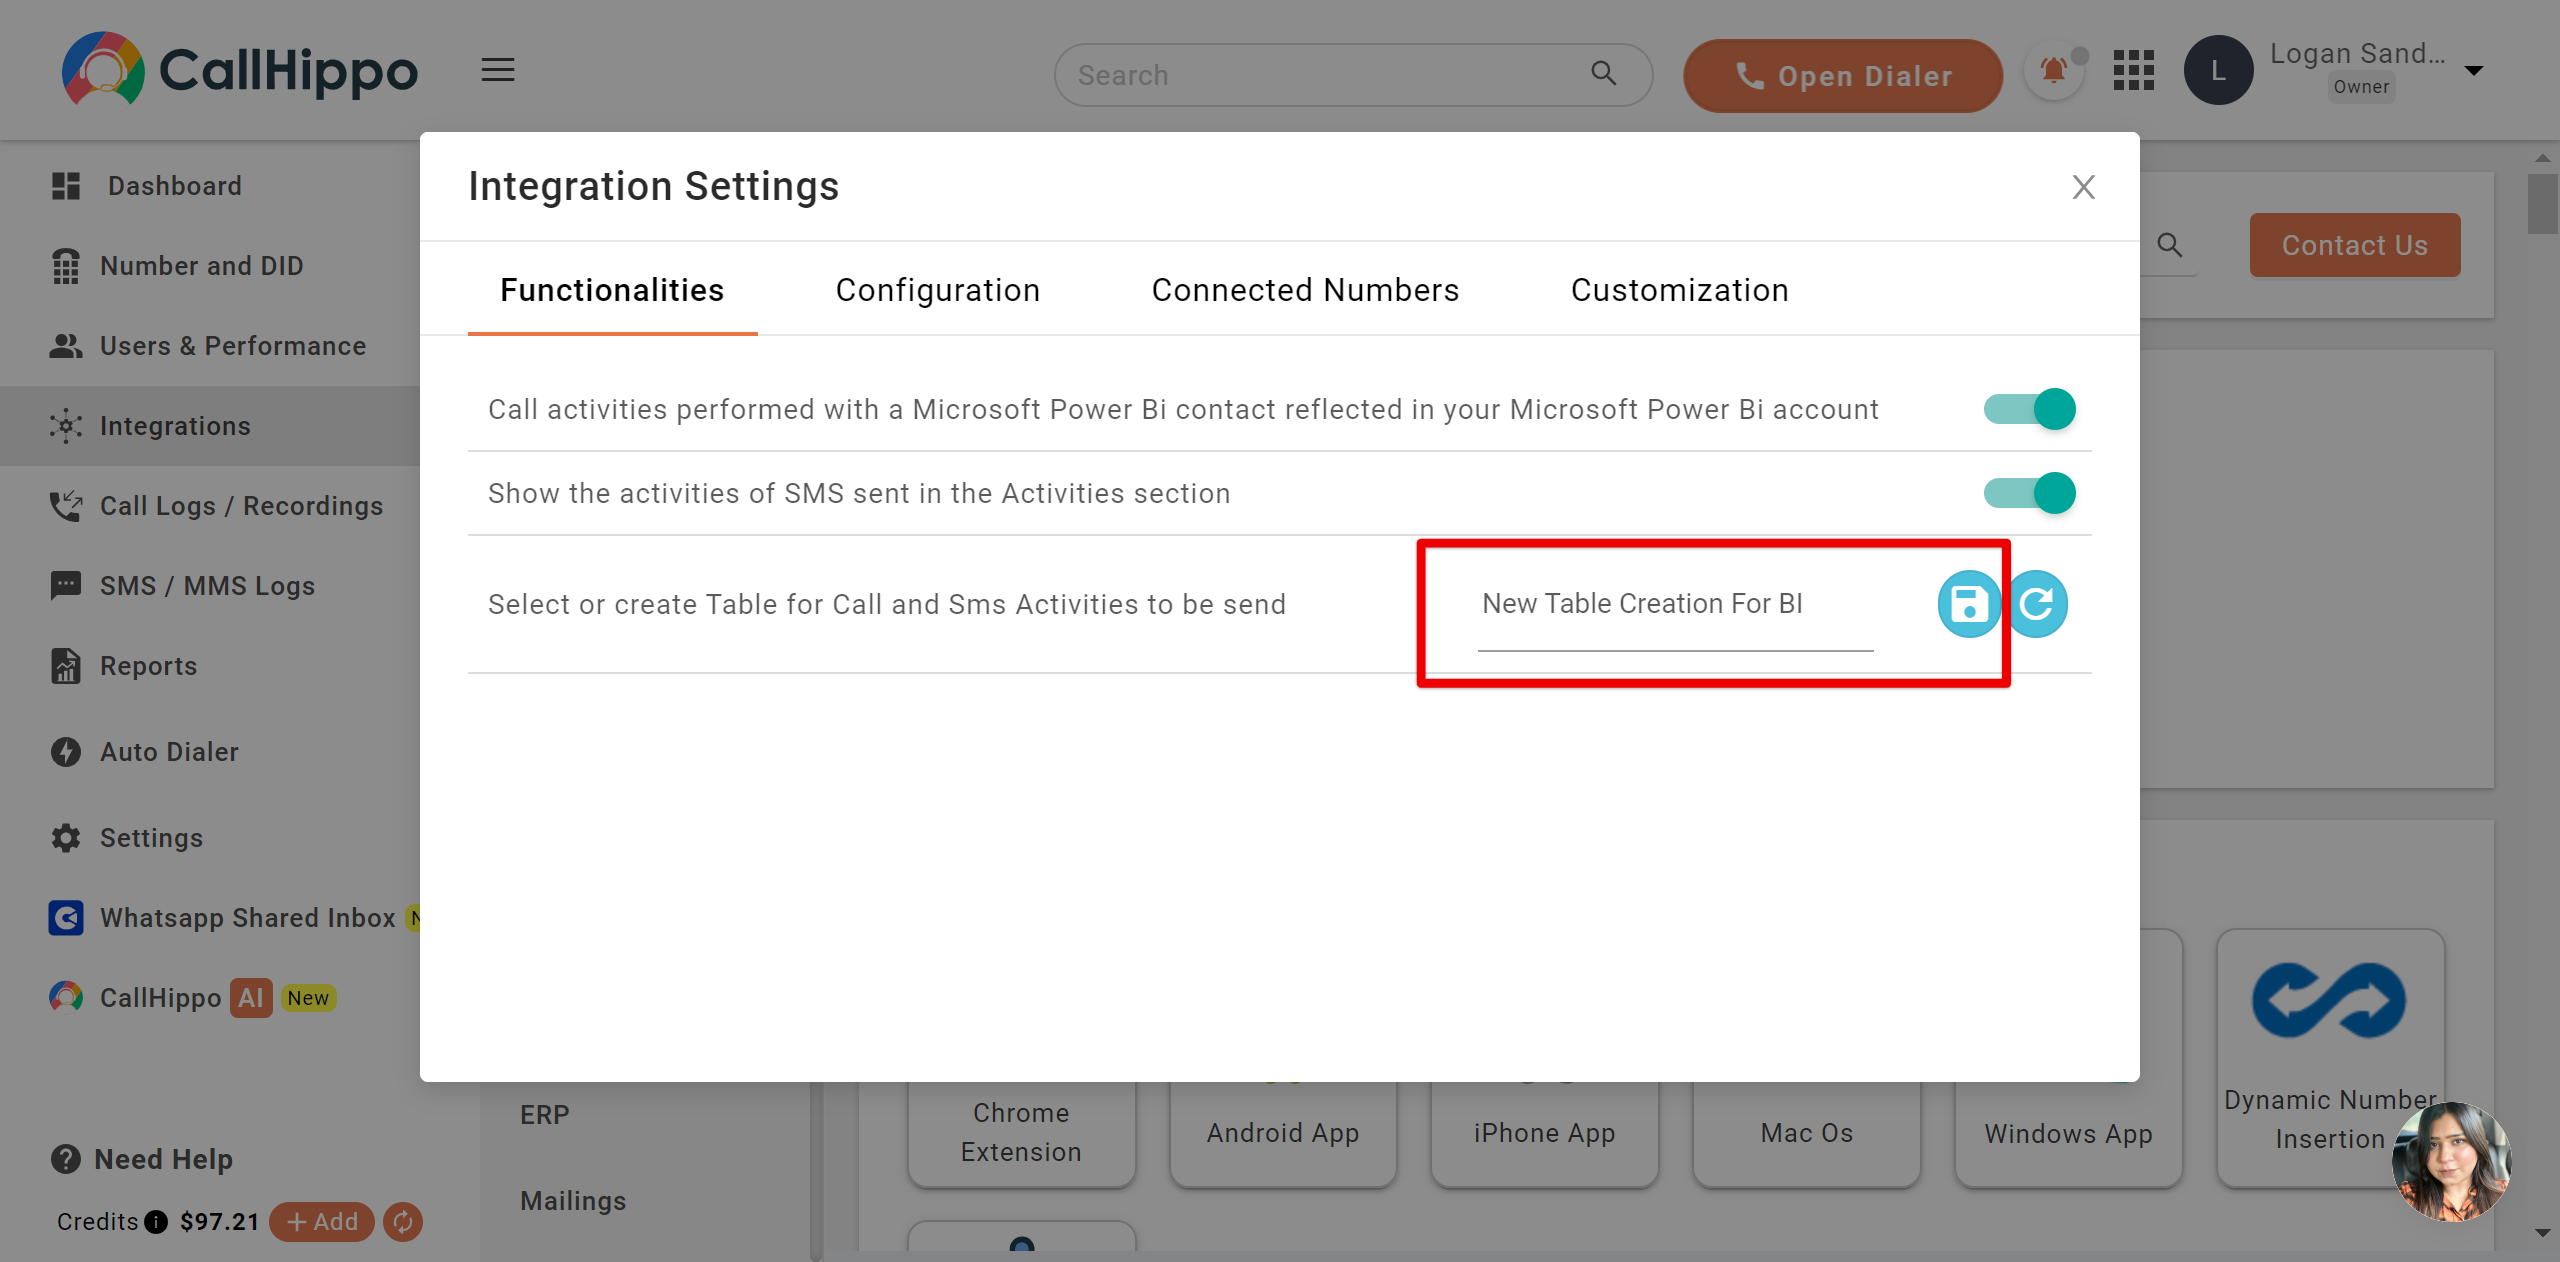Click the CallHippo logo

[240, 69]
